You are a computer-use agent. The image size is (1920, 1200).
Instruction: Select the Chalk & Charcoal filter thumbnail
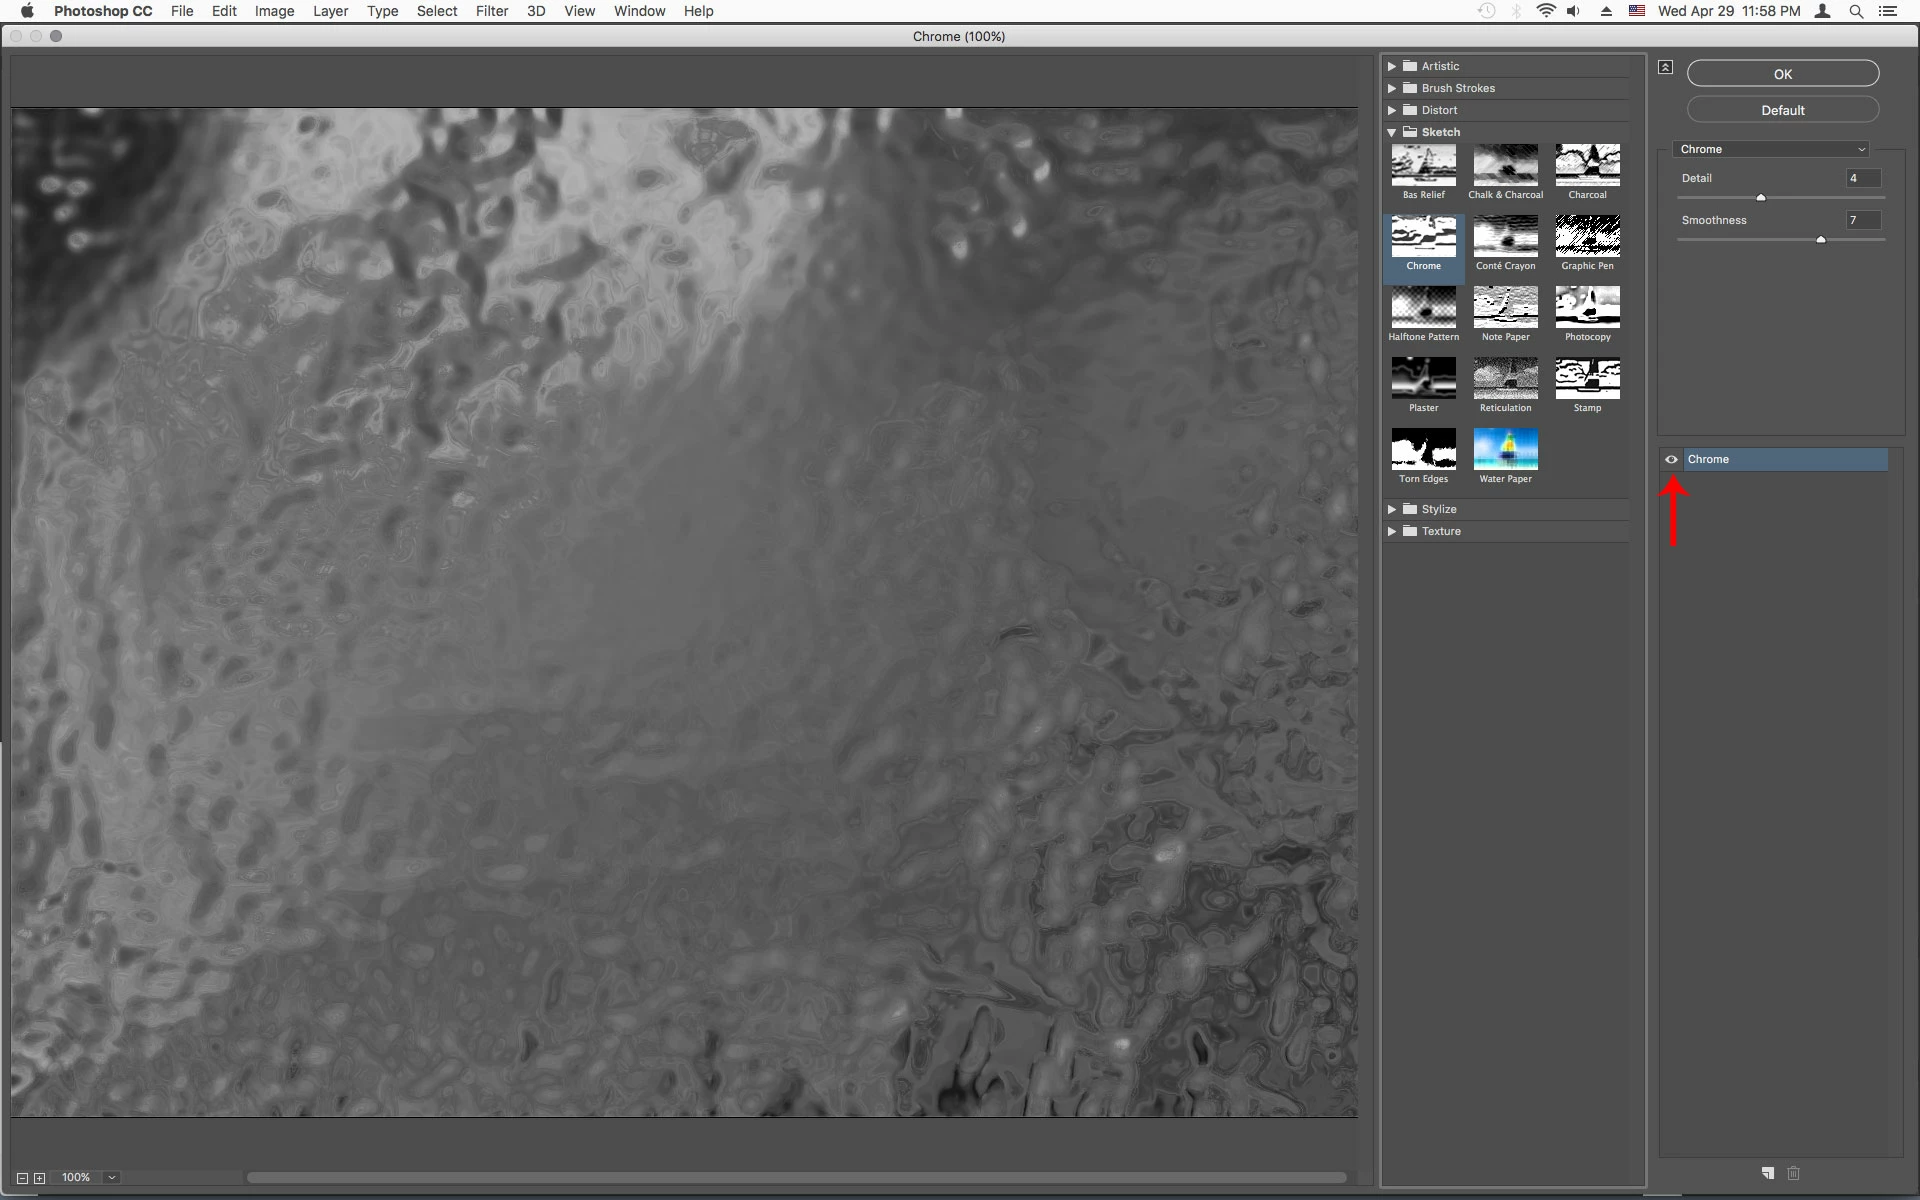point(1505,166)
